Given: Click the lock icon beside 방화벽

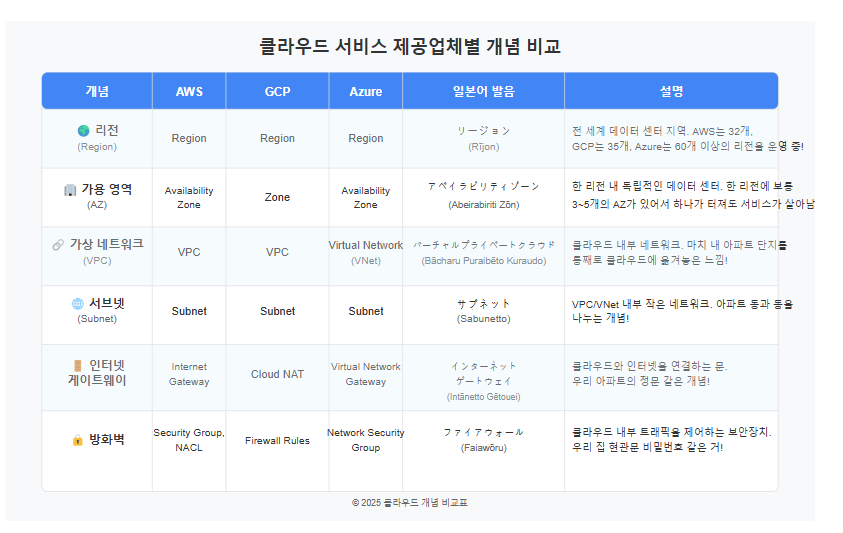Looking at the screenshot, I should click(77, 440).
